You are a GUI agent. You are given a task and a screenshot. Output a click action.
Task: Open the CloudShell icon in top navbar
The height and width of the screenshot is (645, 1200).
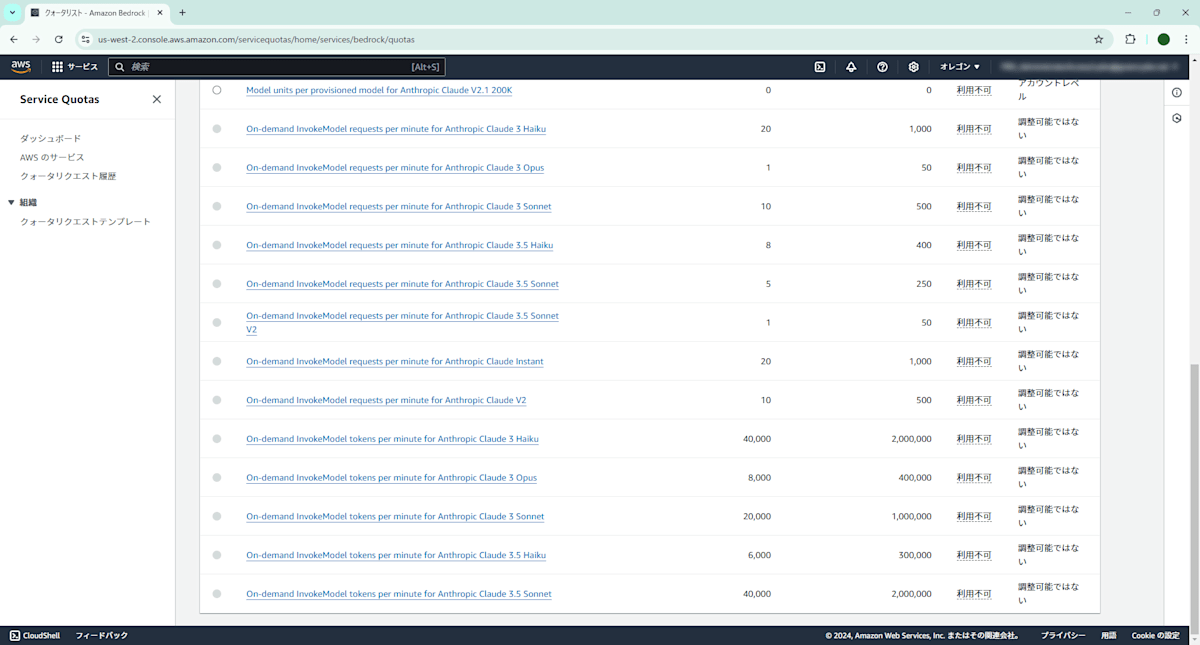click(x=820, y=67)
